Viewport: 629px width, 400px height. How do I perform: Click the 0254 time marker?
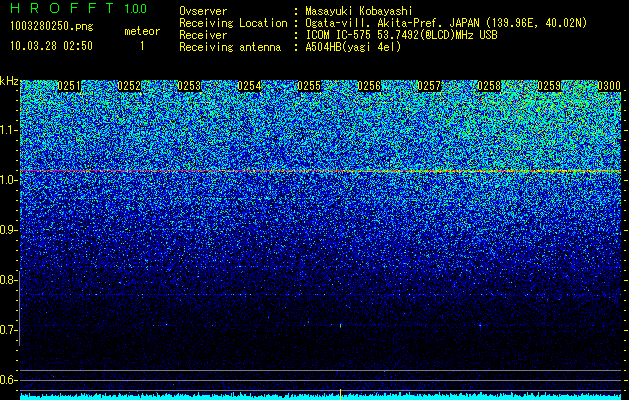249,86
